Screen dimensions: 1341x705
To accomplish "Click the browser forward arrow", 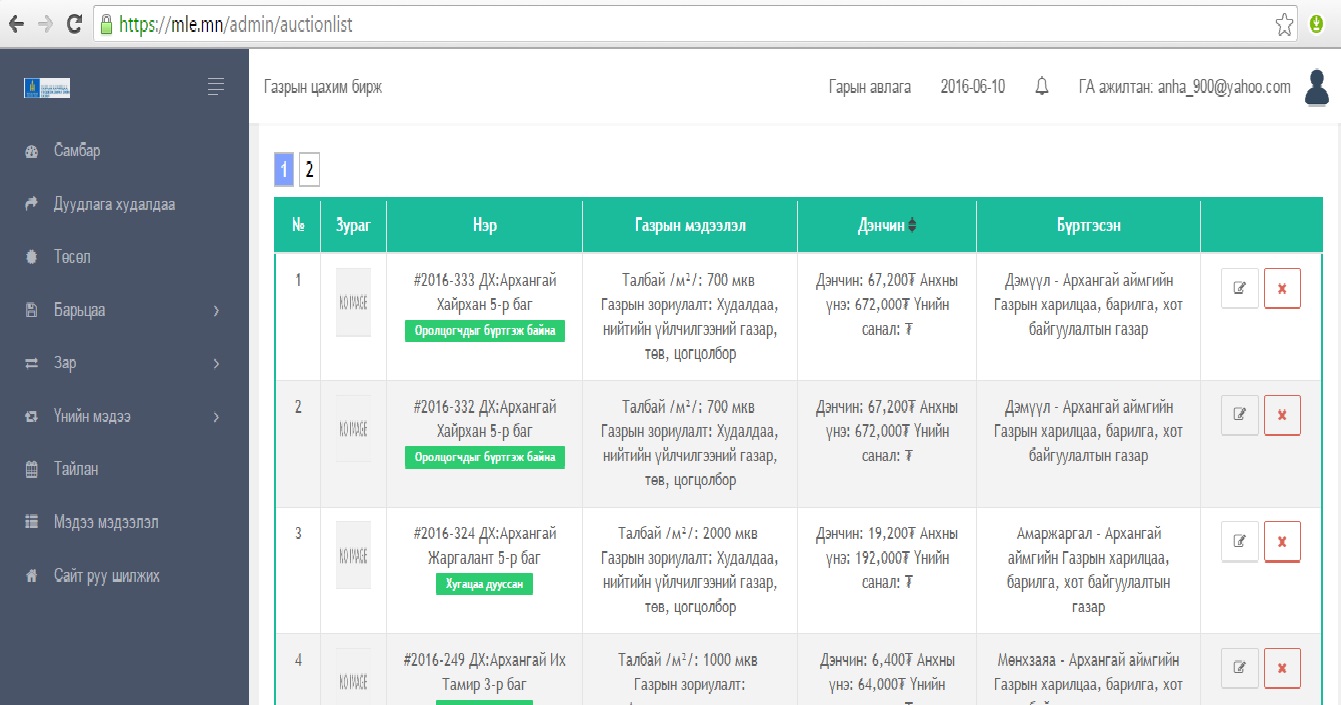I will coord(45,25).
